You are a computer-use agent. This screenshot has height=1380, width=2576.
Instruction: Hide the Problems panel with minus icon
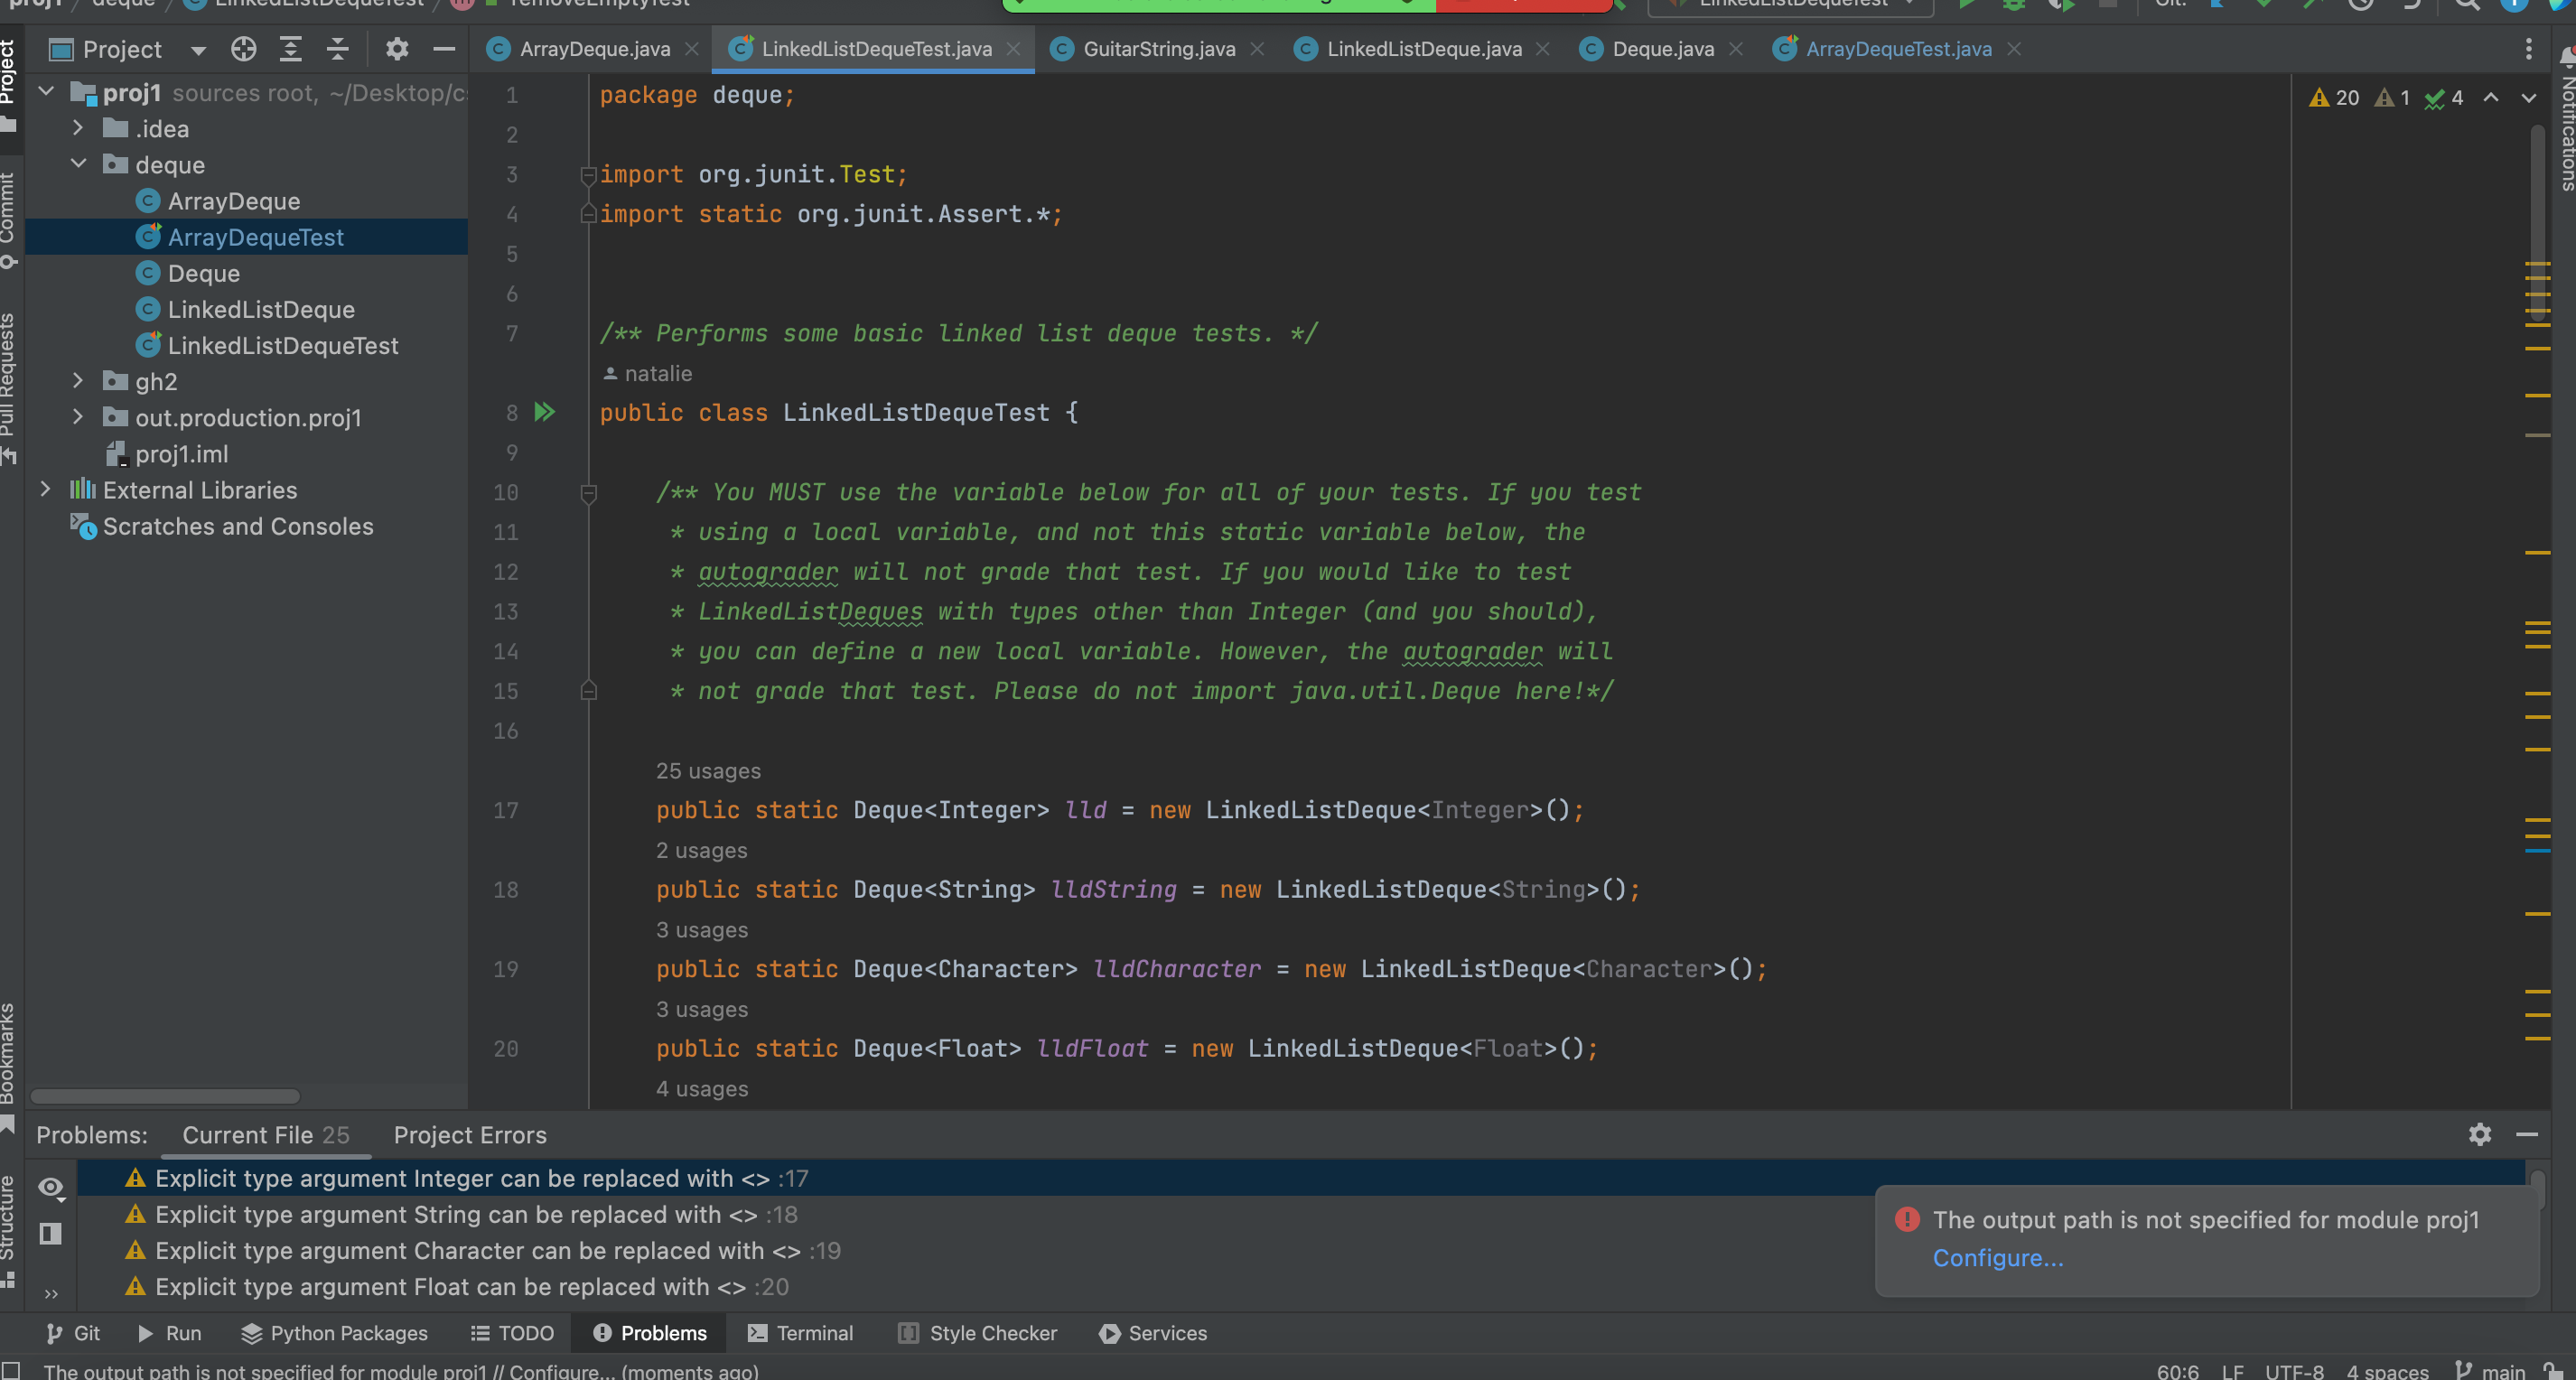pos(2526,1134)
